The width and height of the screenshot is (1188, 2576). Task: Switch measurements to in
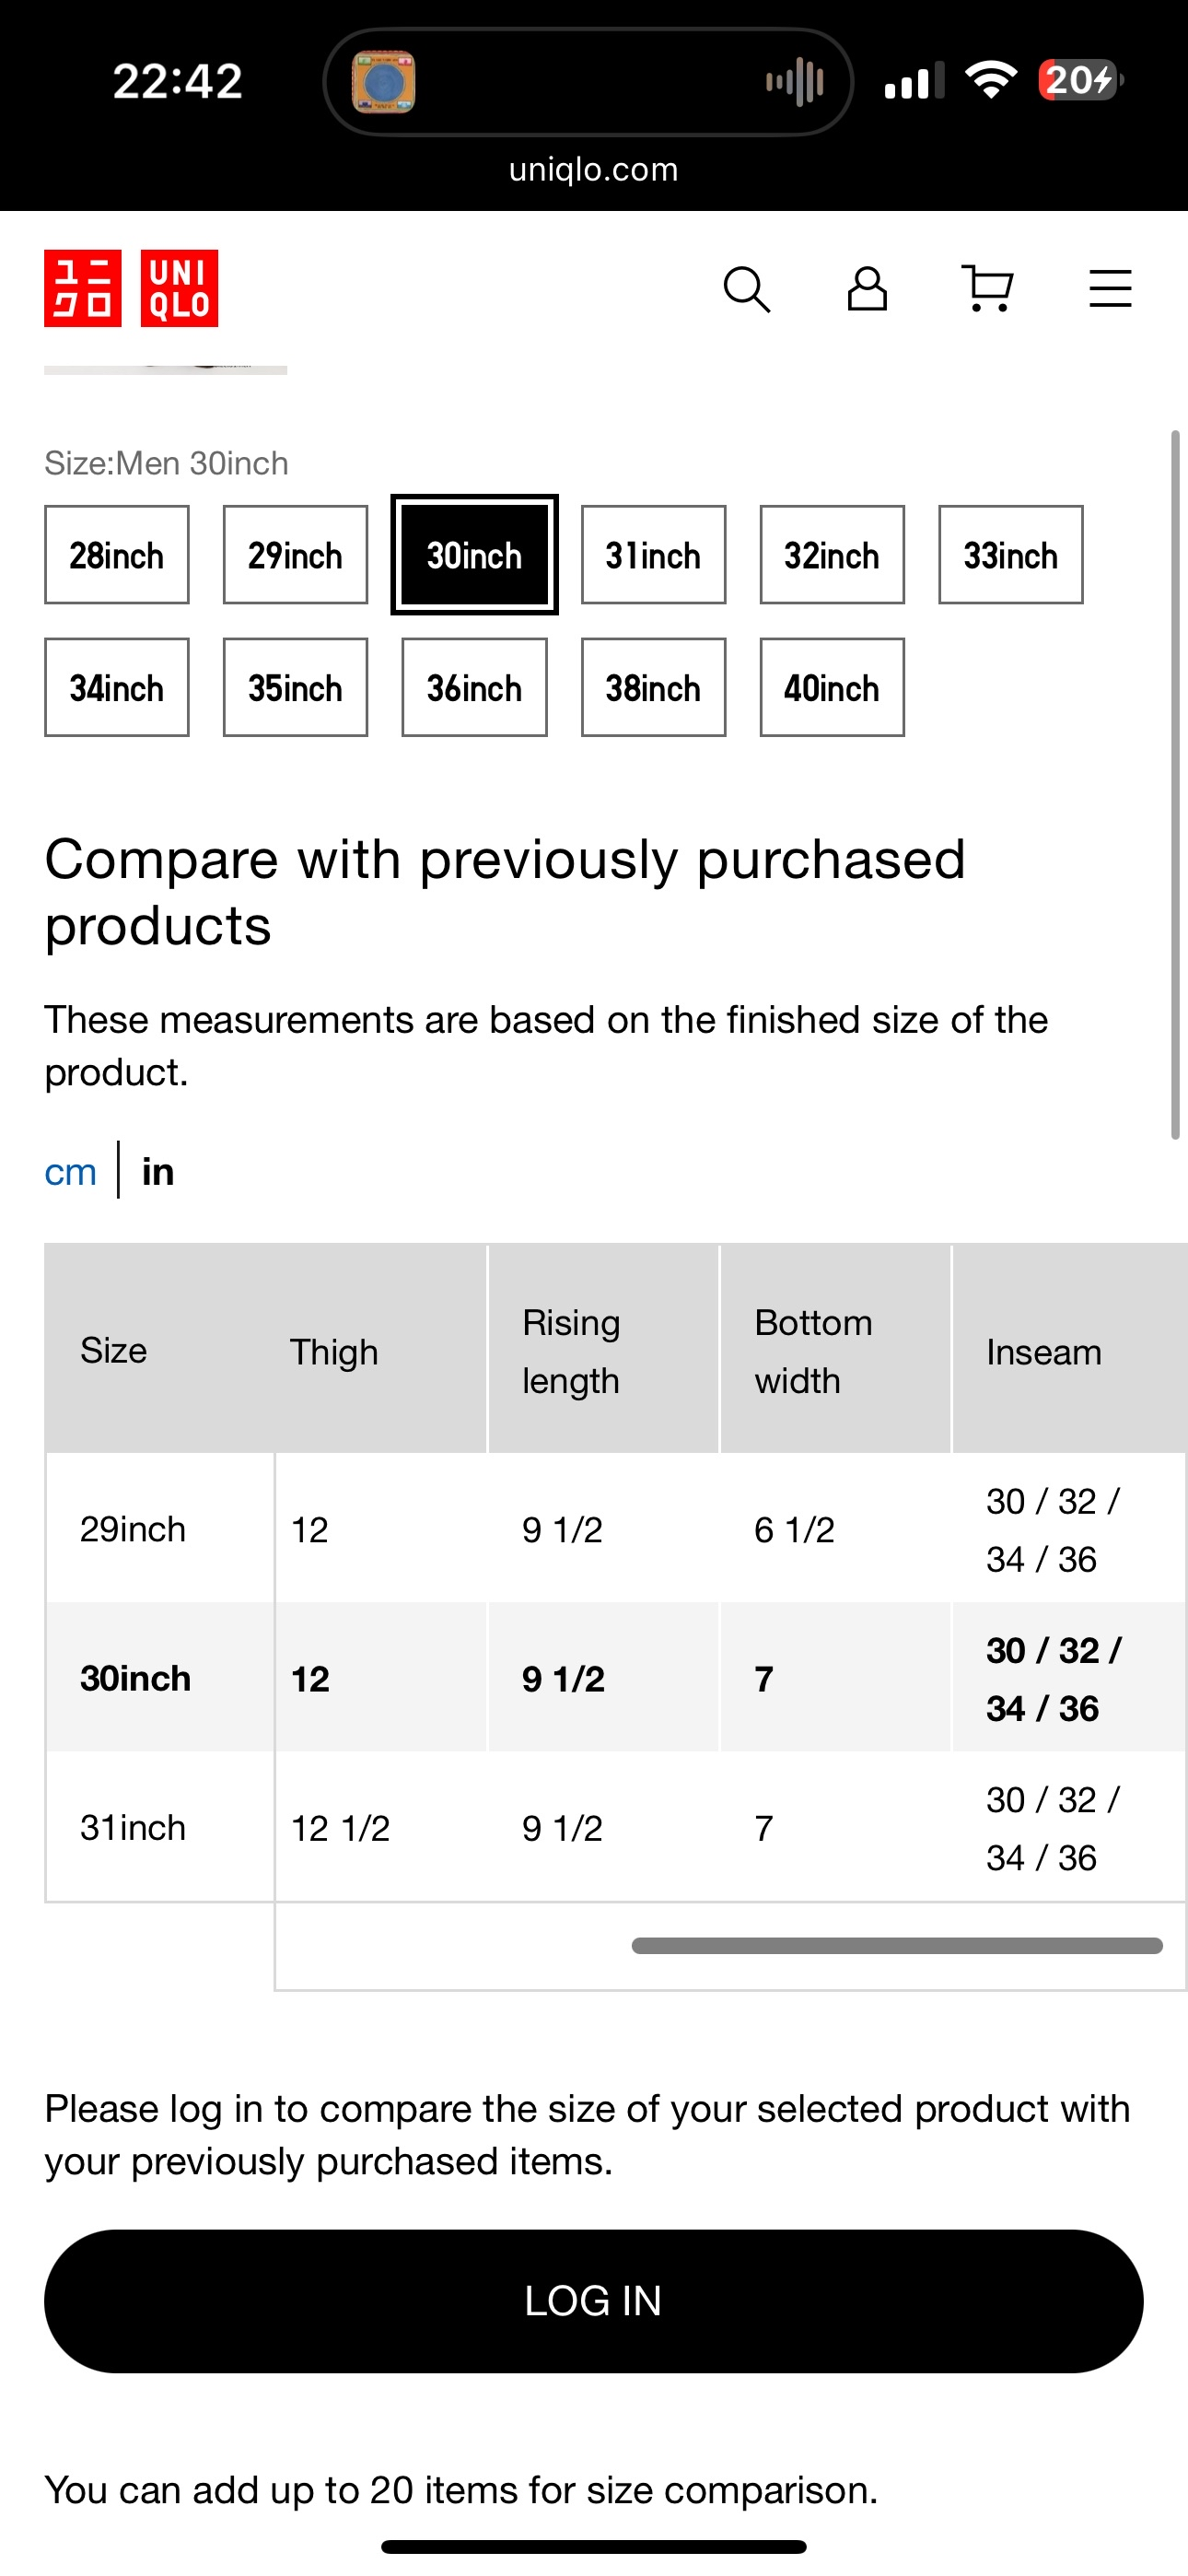coord(158,1171)
